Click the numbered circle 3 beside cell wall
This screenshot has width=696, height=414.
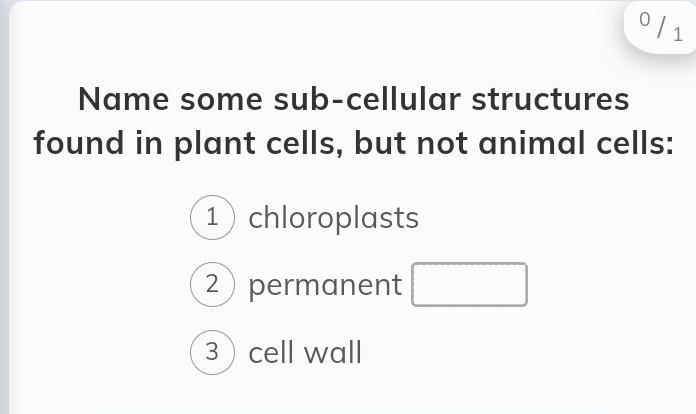212,353
